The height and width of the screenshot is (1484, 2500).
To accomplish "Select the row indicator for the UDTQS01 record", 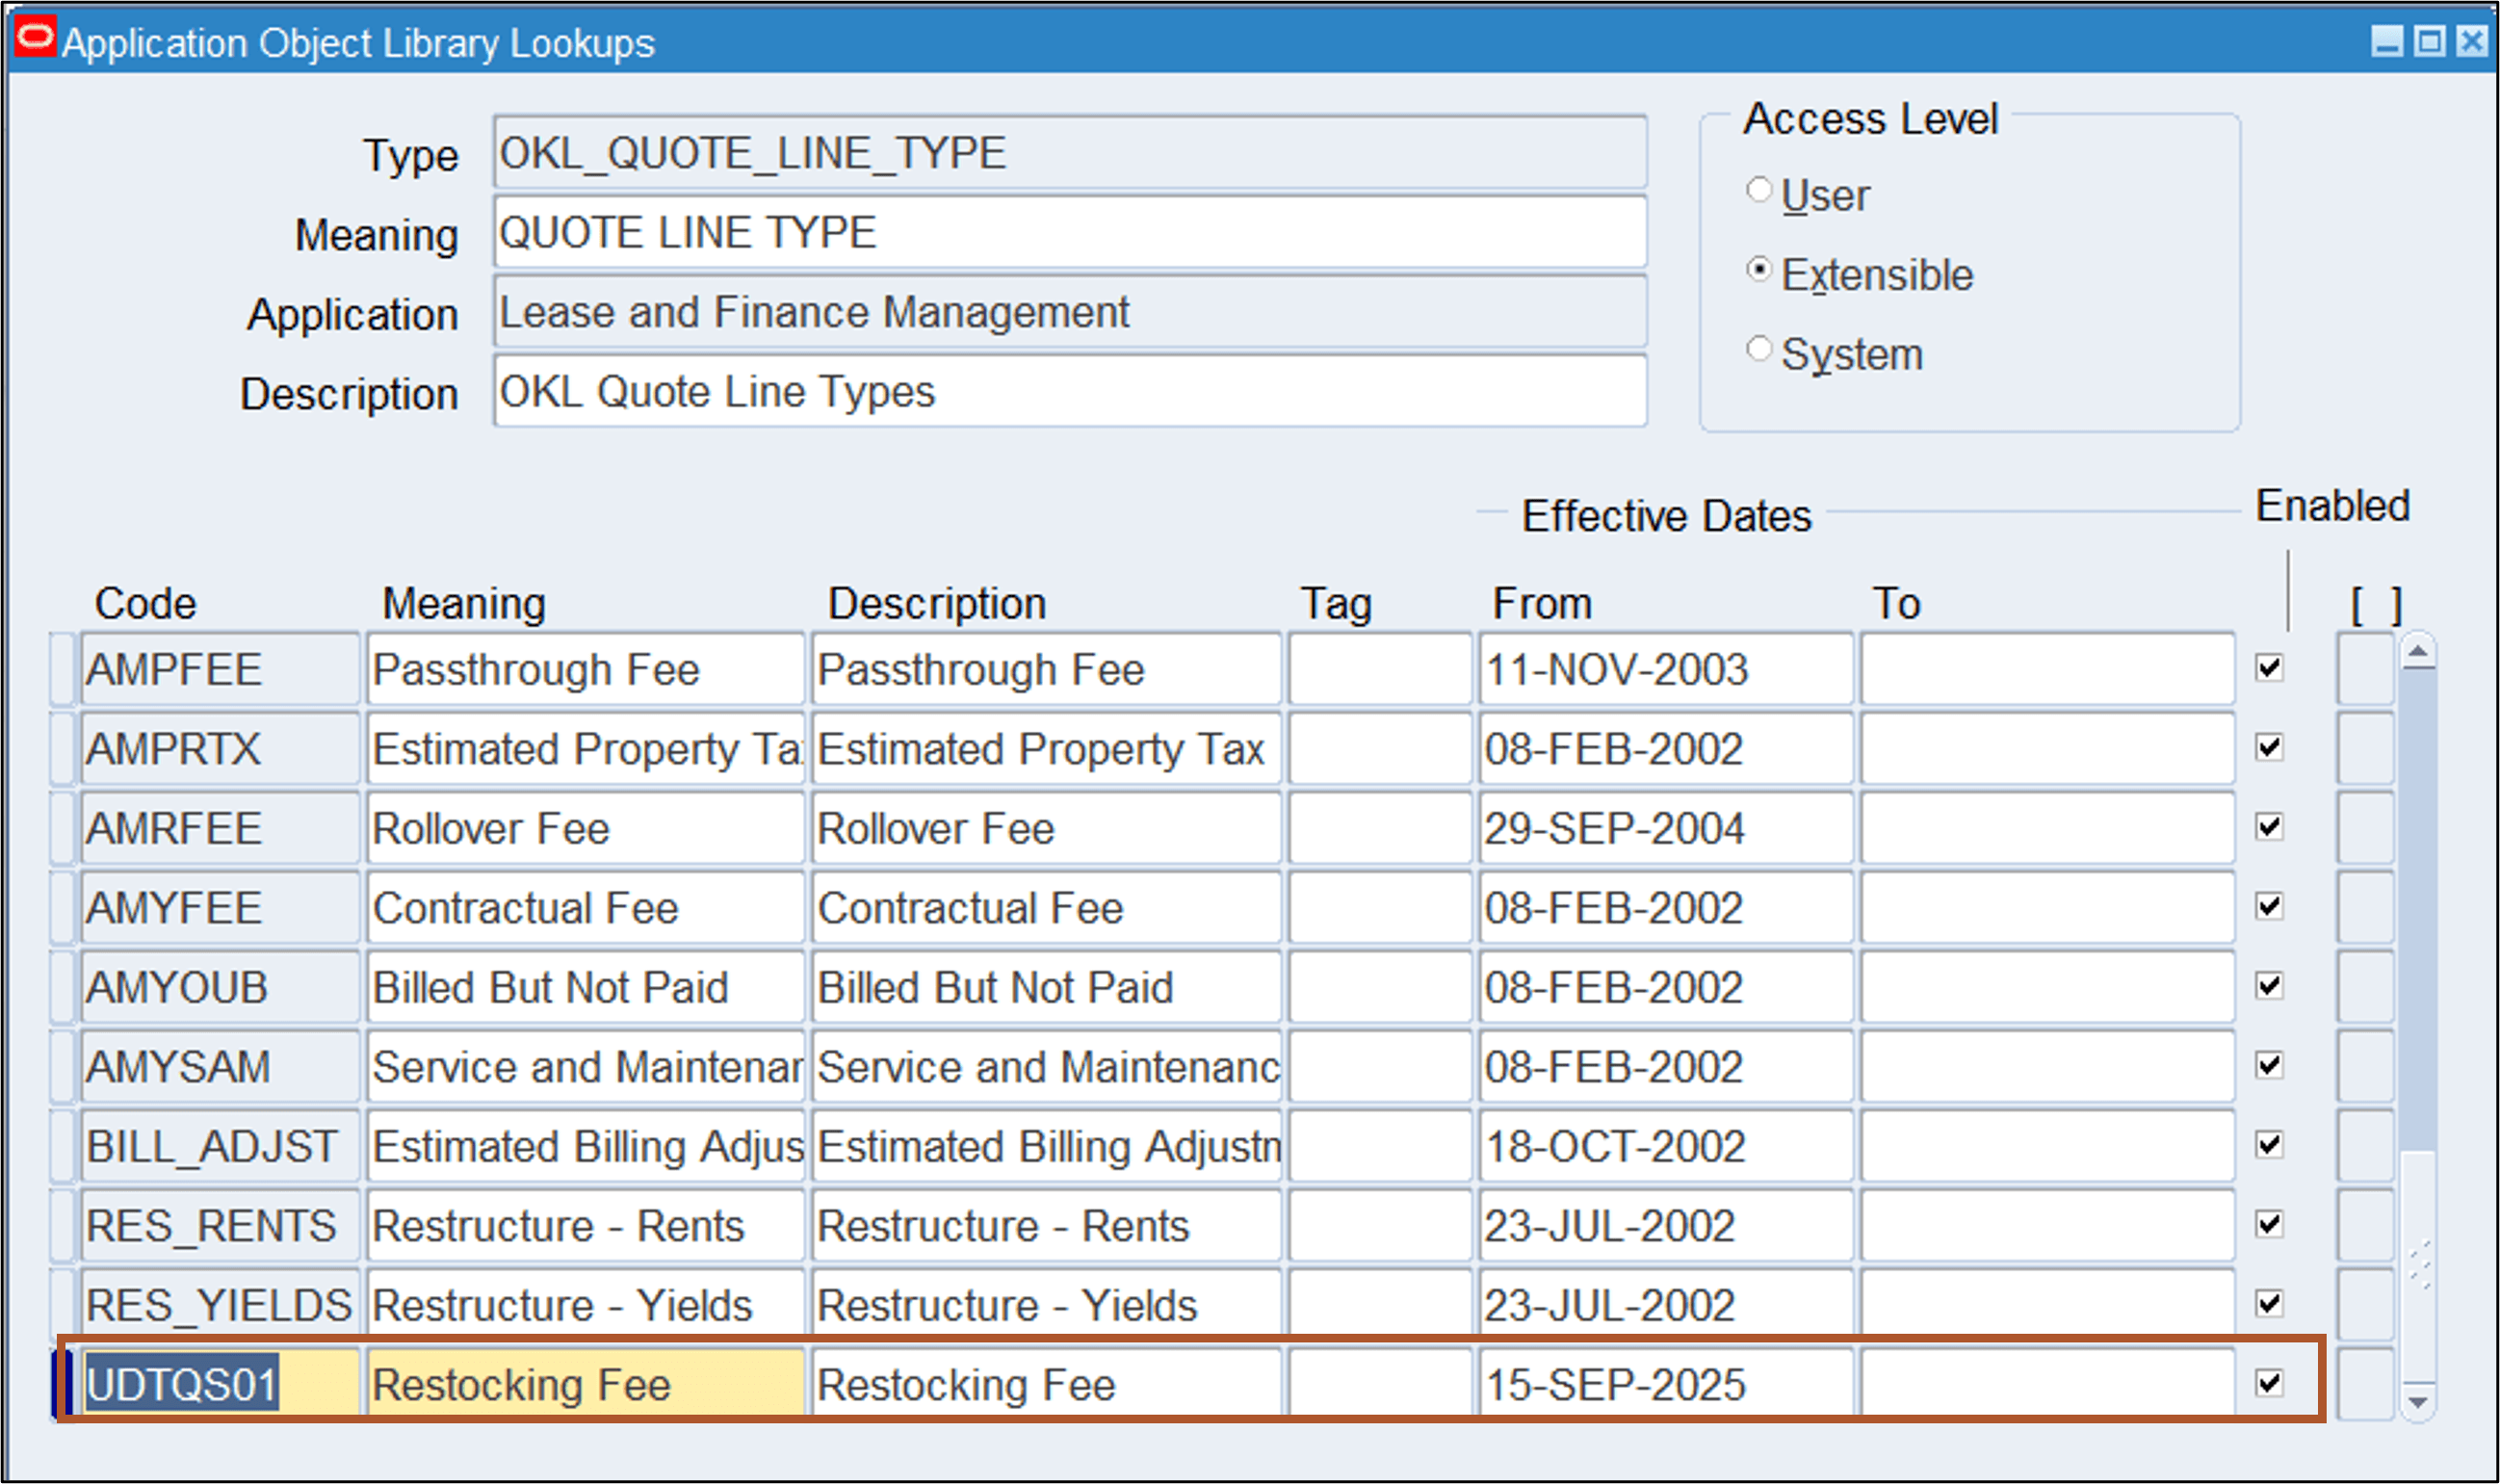I will pyautogui.click(x=64, y=1383).
